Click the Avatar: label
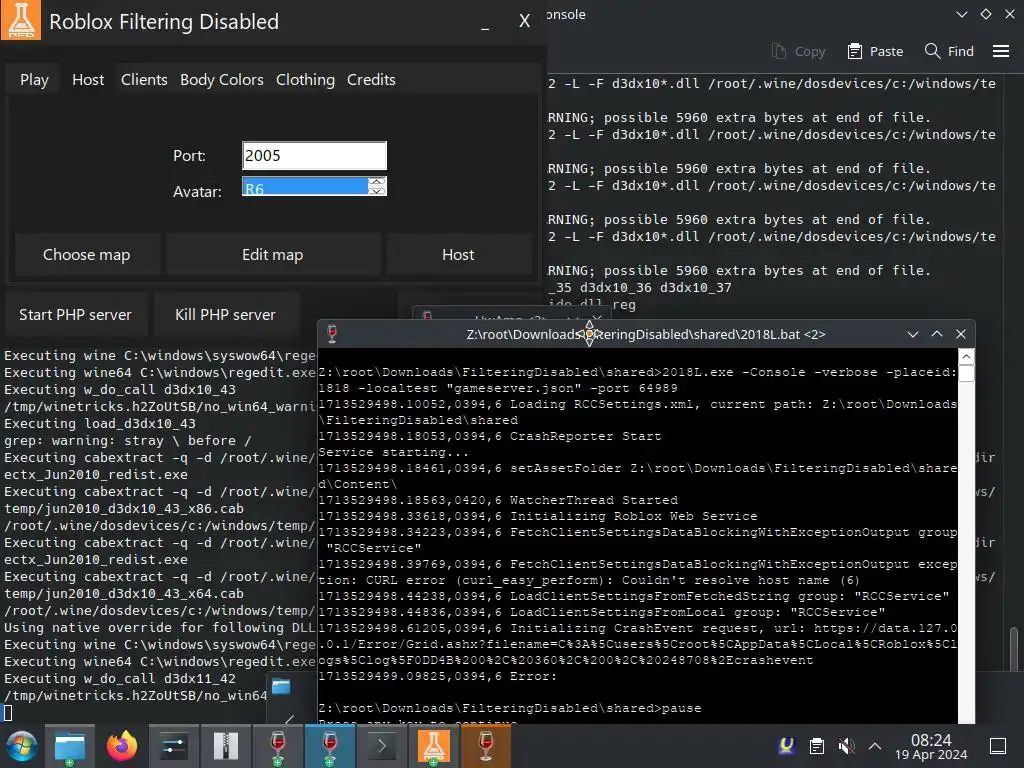Viewport: 1024px width, 768px height. click(197, 191)
